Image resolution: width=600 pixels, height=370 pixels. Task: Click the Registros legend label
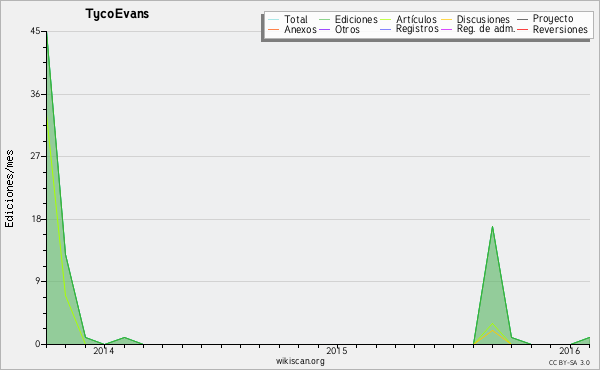pyautogui.click(x=417, y=29)
